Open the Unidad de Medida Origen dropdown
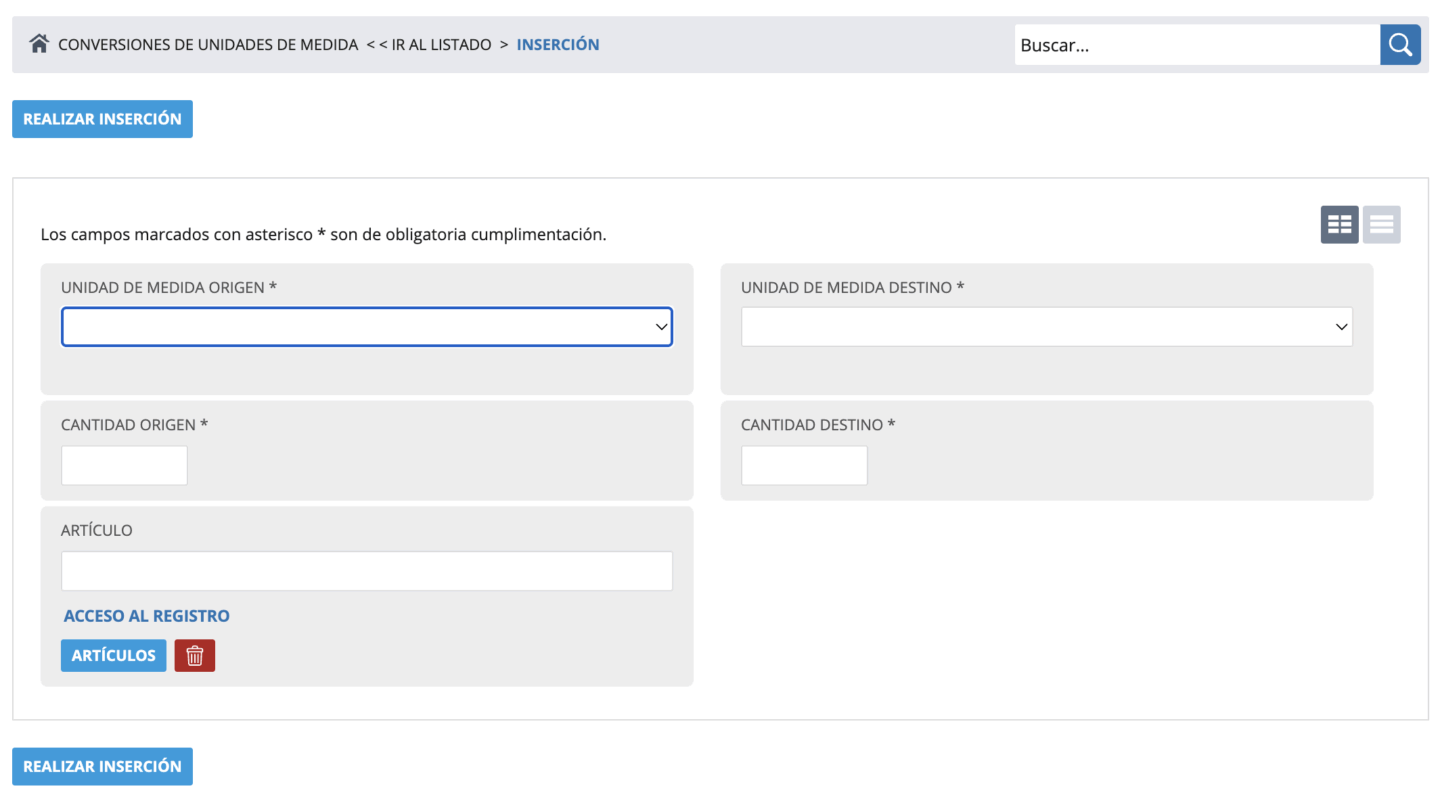 click(x=367, y=327)
